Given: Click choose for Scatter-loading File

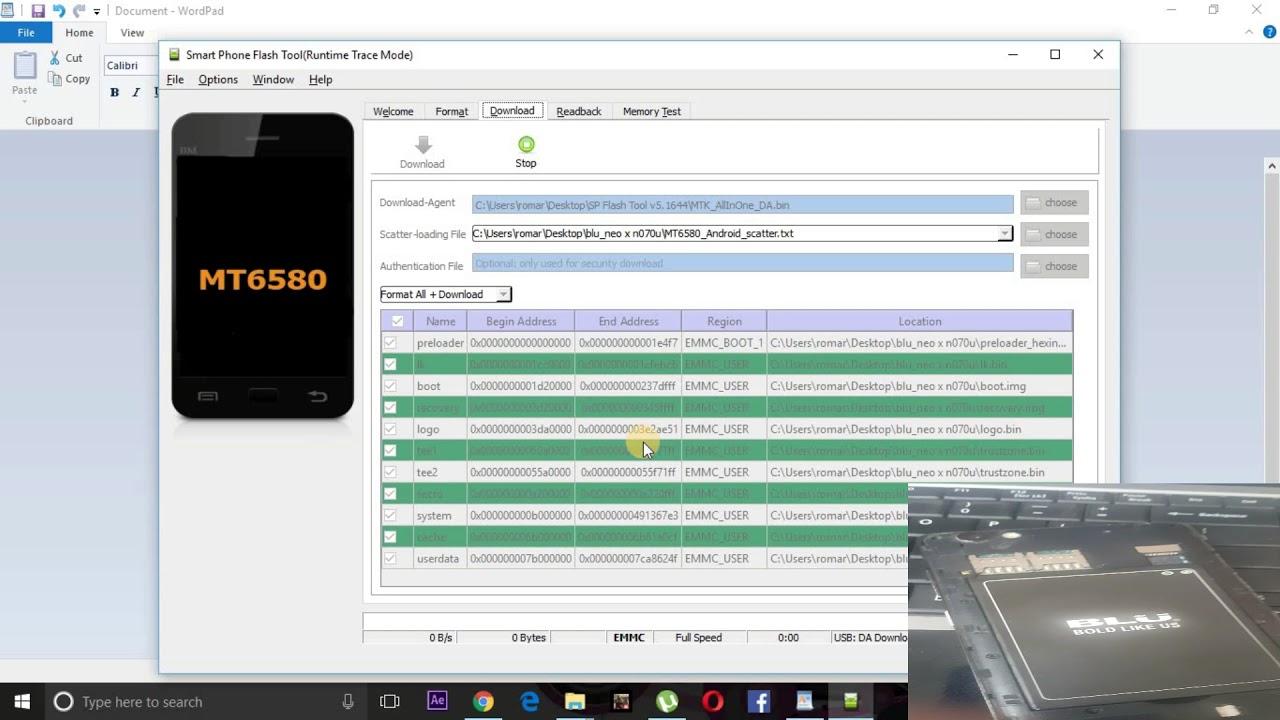Looking at the screenshot, I should click(1054, 234).
